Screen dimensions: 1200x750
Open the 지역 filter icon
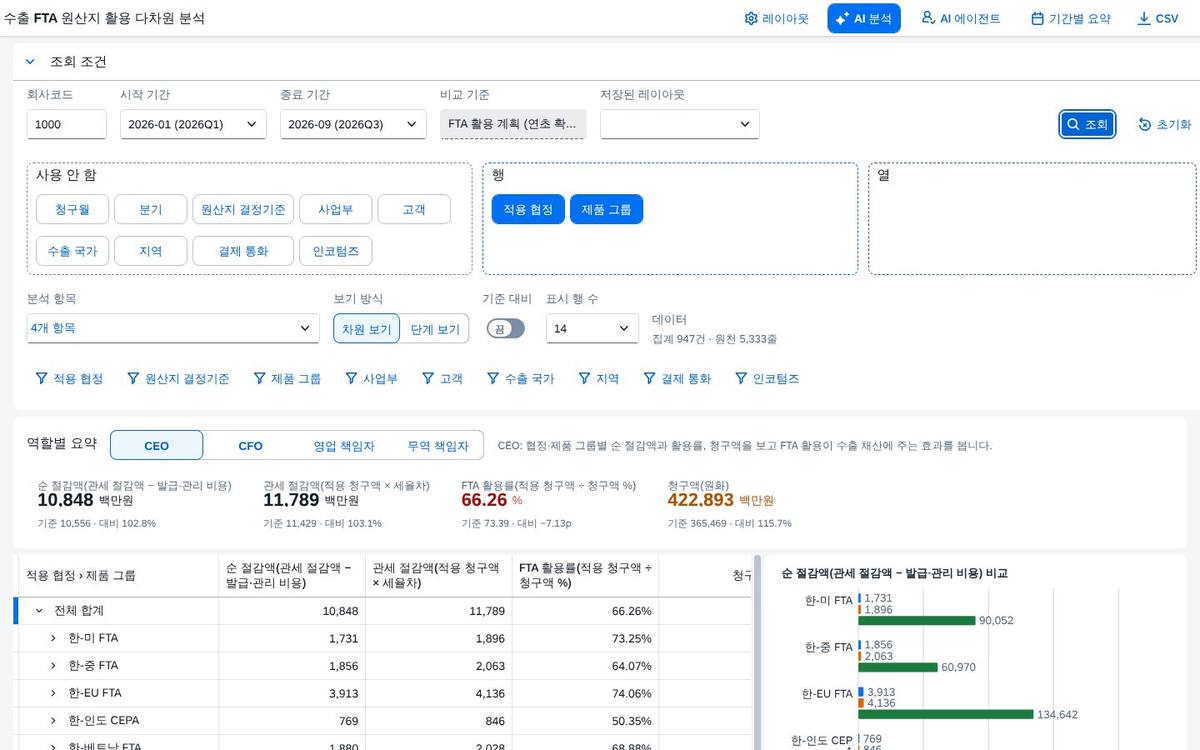tap(585, 379)
